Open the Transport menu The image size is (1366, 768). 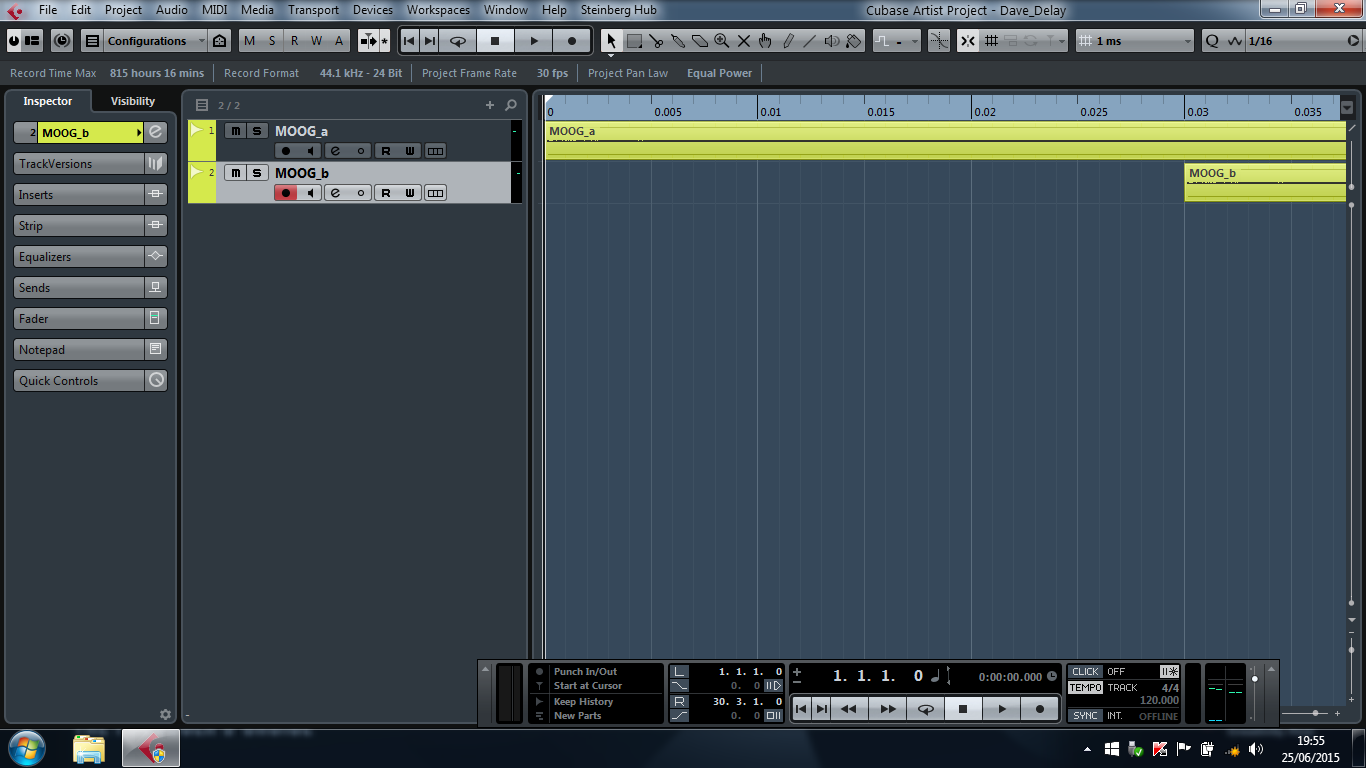click(313, 10)
